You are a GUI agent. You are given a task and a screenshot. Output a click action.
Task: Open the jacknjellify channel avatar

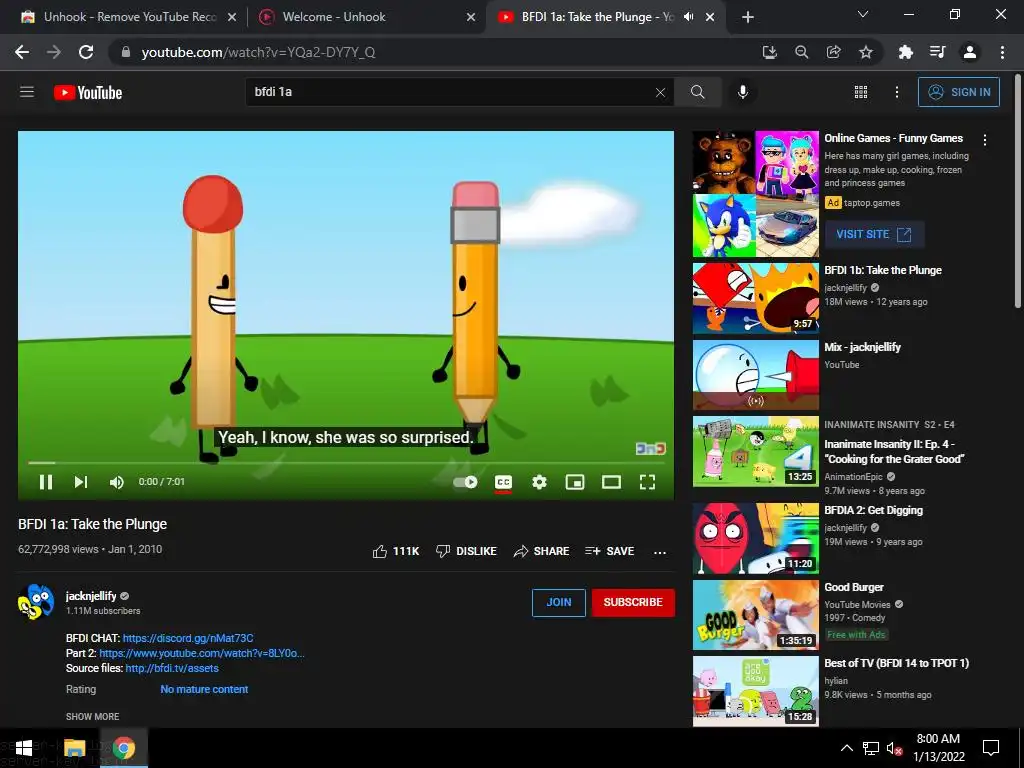pos(36,602)
